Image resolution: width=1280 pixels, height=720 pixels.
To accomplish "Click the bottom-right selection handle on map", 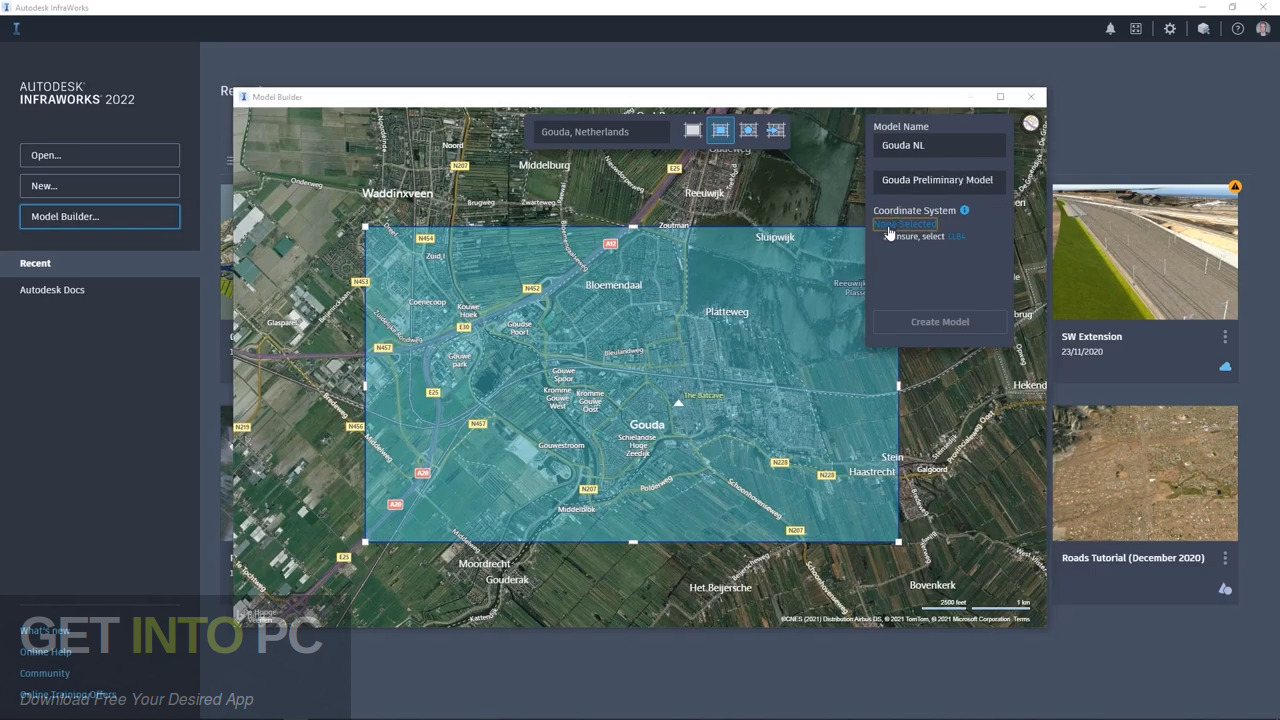I will point(898,542).
